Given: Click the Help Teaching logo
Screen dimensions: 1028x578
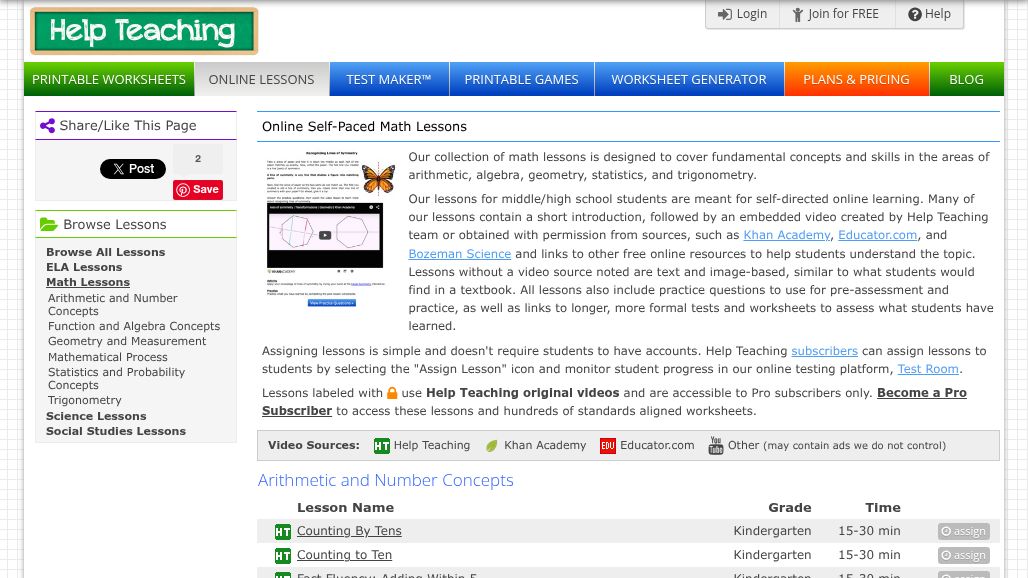Looking at the screenshot, I should tap(144, 31).
